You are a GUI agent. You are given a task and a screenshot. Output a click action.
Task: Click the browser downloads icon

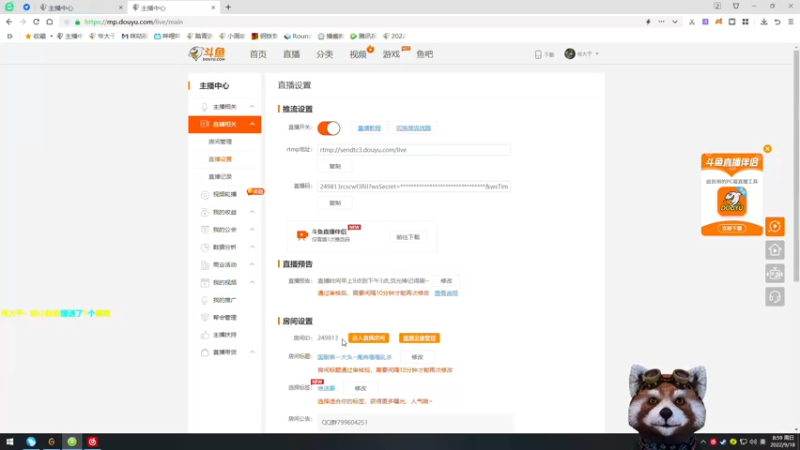coord(764,22)
